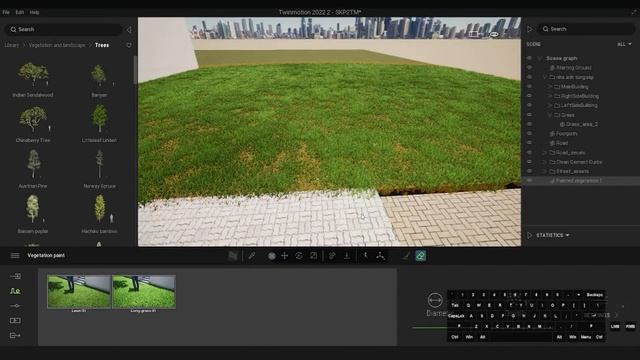The image size is (640, 360).
Task: Click the Vegetation paint label
Action: click(46, 256)
